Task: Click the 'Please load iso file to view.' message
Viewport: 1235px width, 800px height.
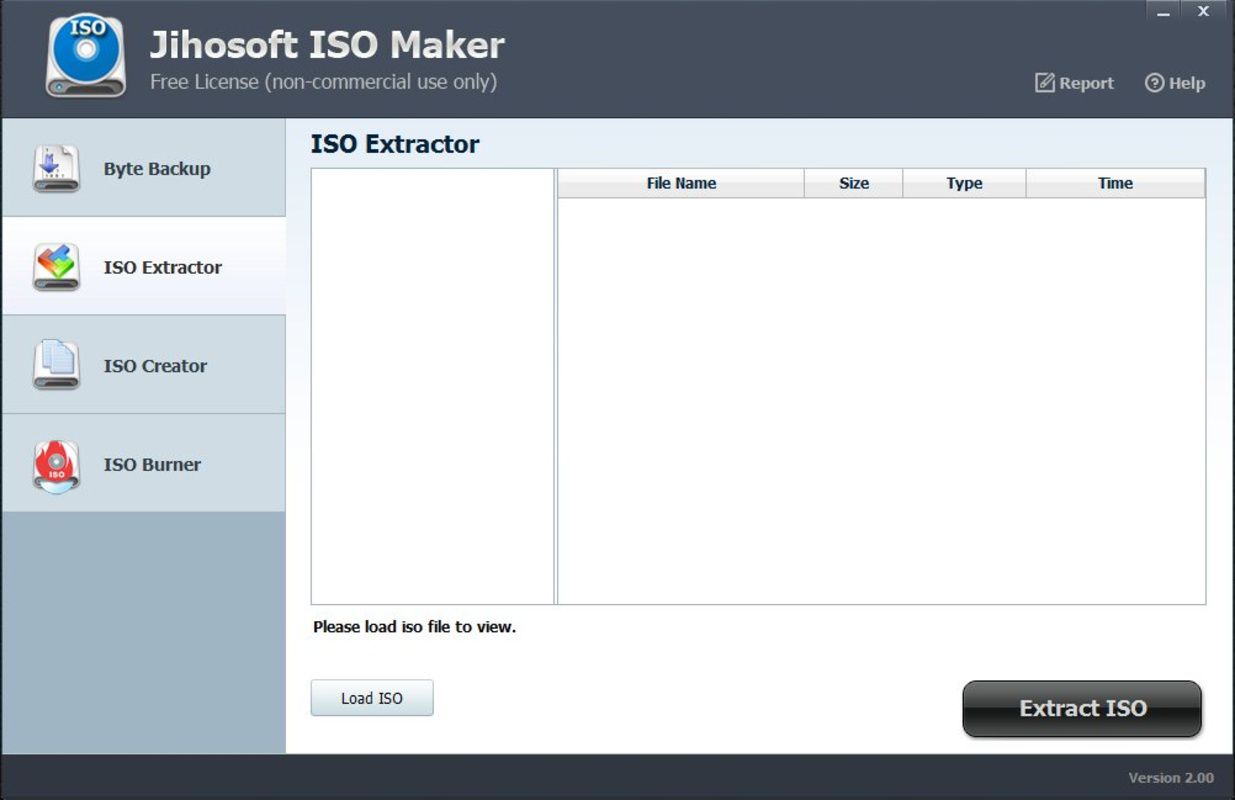Action: click(x=414, y=627)
